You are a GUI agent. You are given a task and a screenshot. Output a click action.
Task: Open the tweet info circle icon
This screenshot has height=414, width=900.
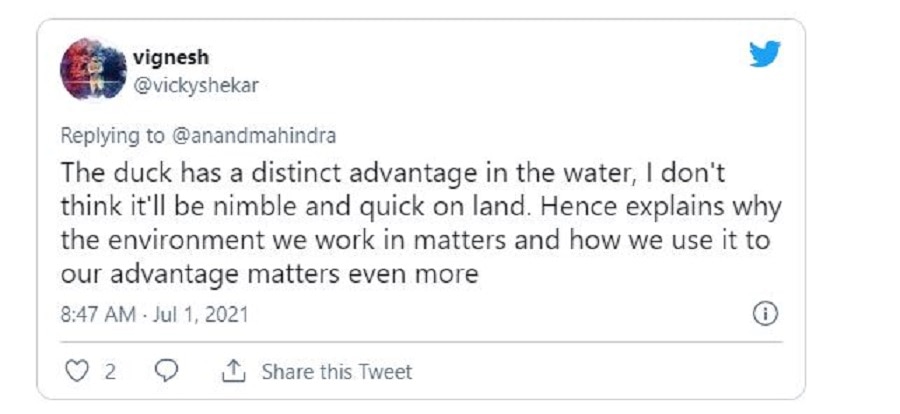[764, 314]
